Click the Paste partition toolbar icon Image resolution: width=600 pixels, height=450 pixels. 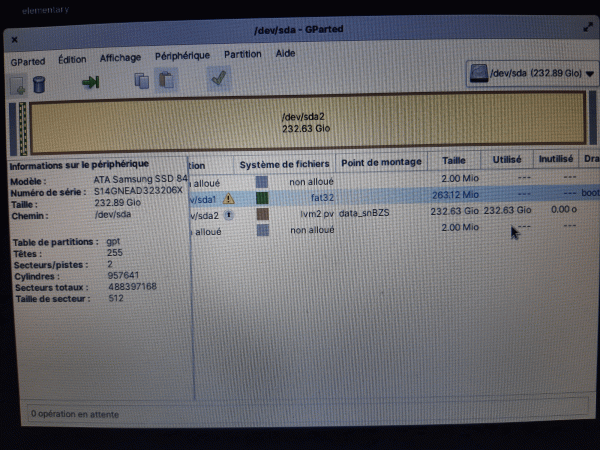click(166, 82)
